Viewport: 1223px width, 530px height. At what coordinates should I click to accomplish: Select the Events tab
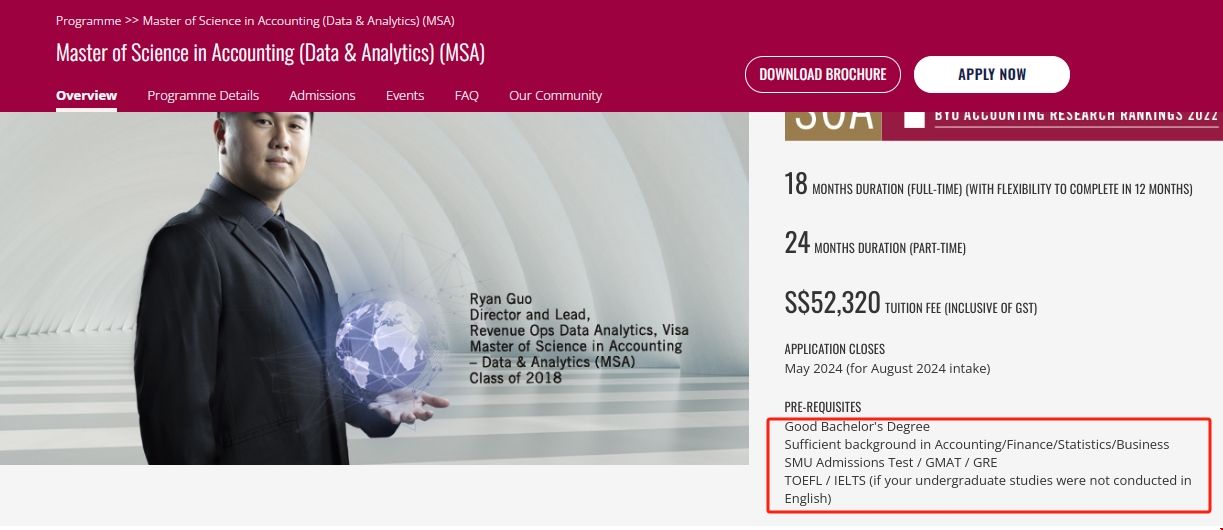[405, 96]
